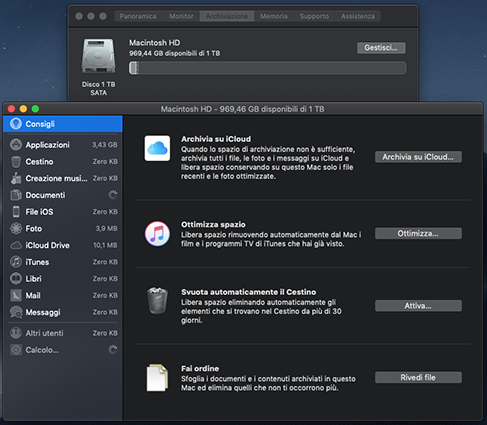The image size is (487, 425).
Task: Click the Documenti sidebar icon
Action: click(16, 195)
